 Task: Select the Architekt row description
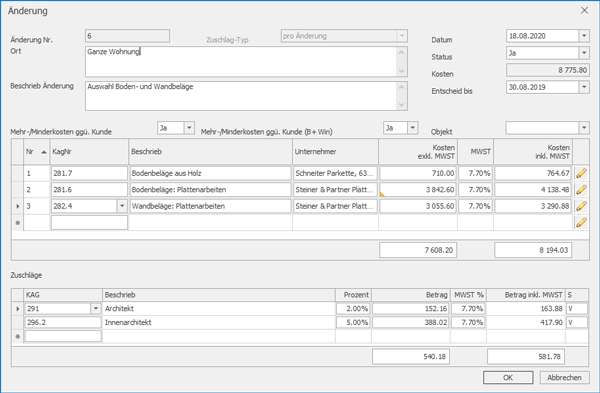pos(219,309)
